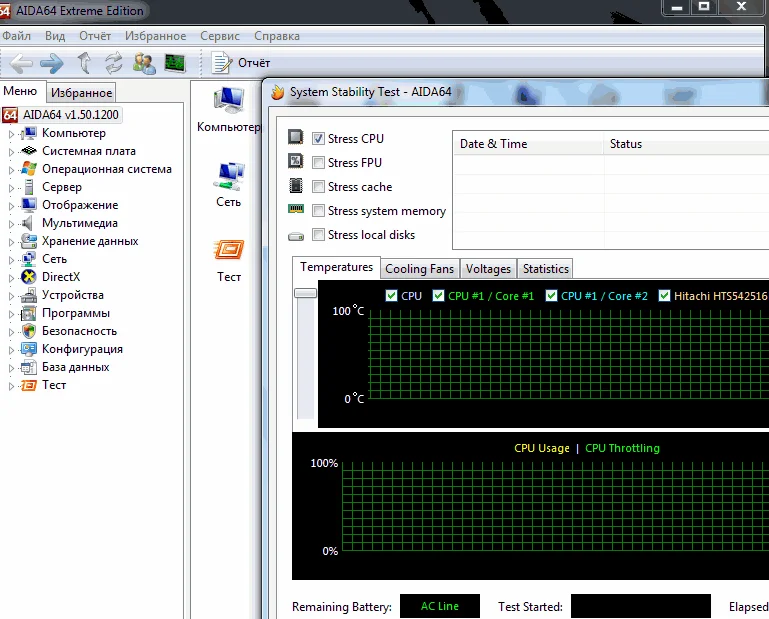Open the Справка menu

point(277,36)
